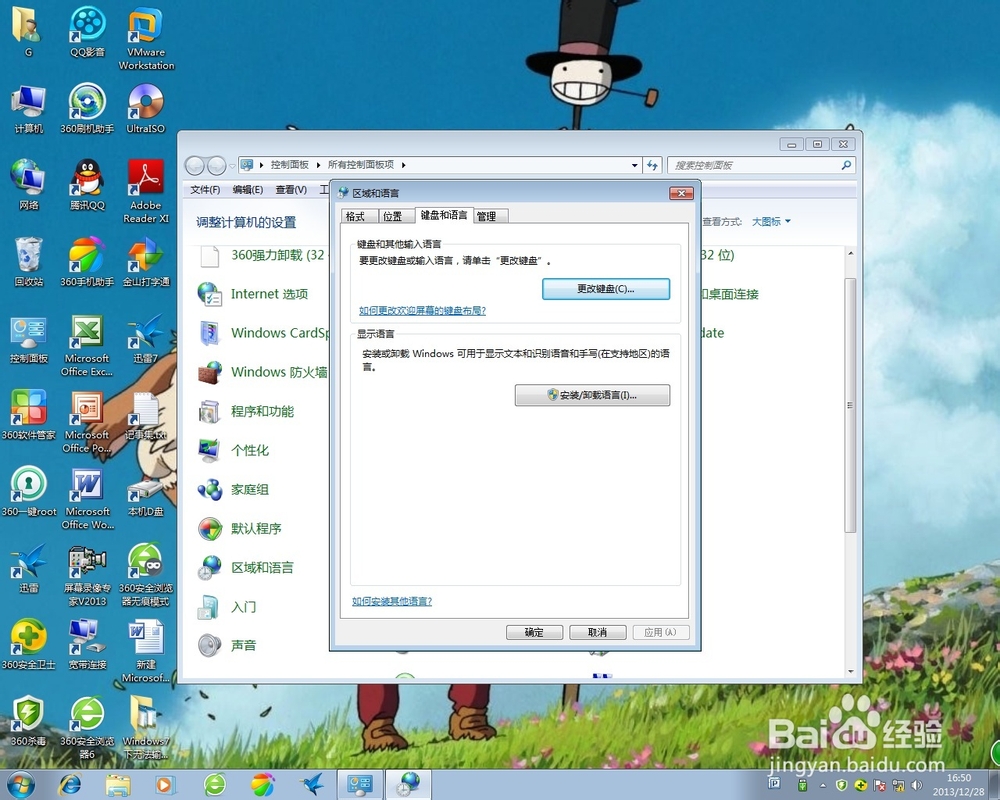Open 360安全浏览器6 desktop icon
1000x800 pixels.
tap(87, 727)
